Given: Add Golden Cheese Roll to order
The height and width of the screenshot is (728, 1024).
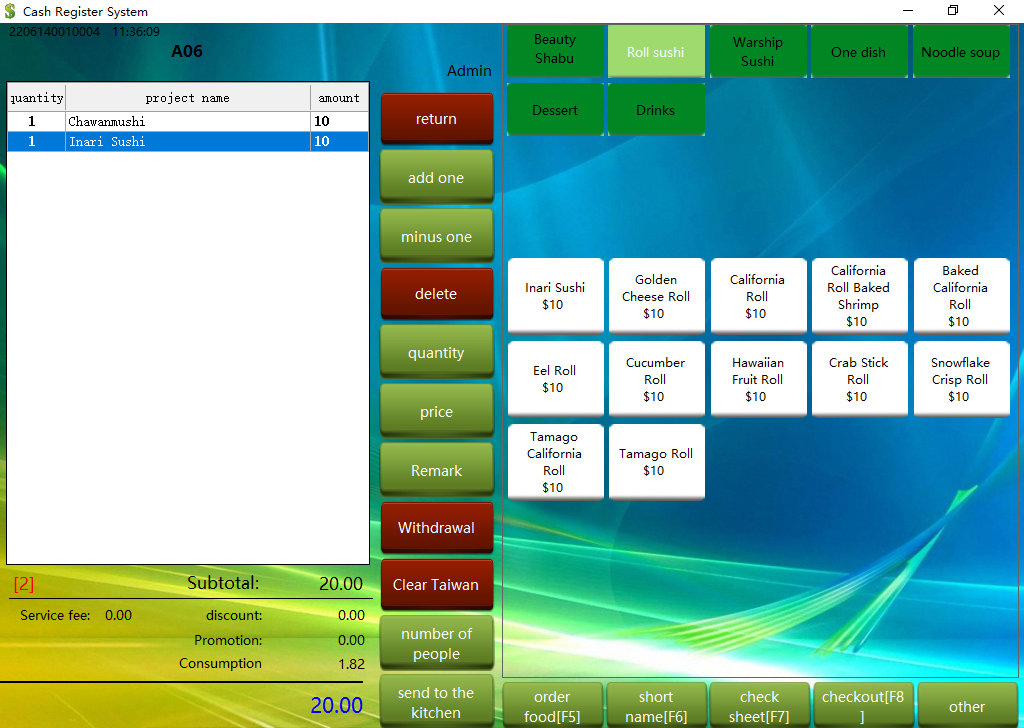Looking at the screenshot, I should [656, 296].
